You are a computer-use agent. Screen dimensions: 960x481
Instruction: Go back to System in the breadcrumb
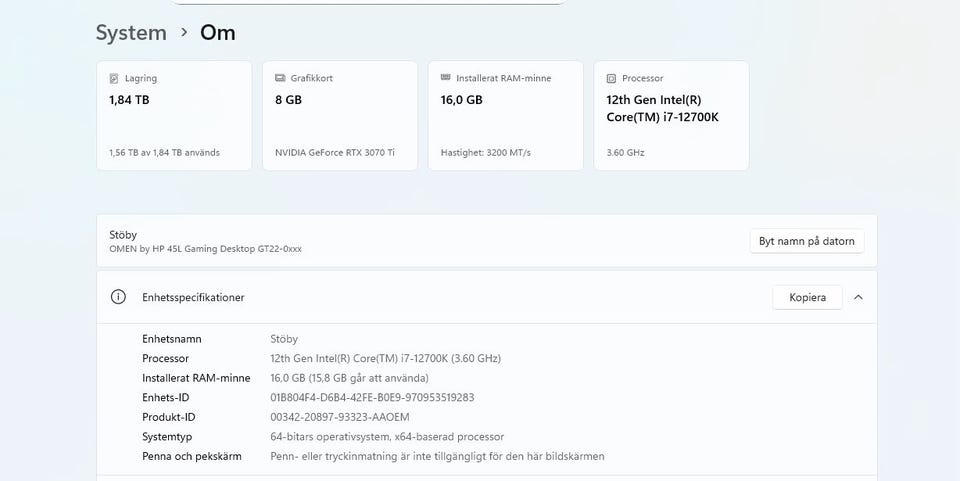tap(131, 33)
